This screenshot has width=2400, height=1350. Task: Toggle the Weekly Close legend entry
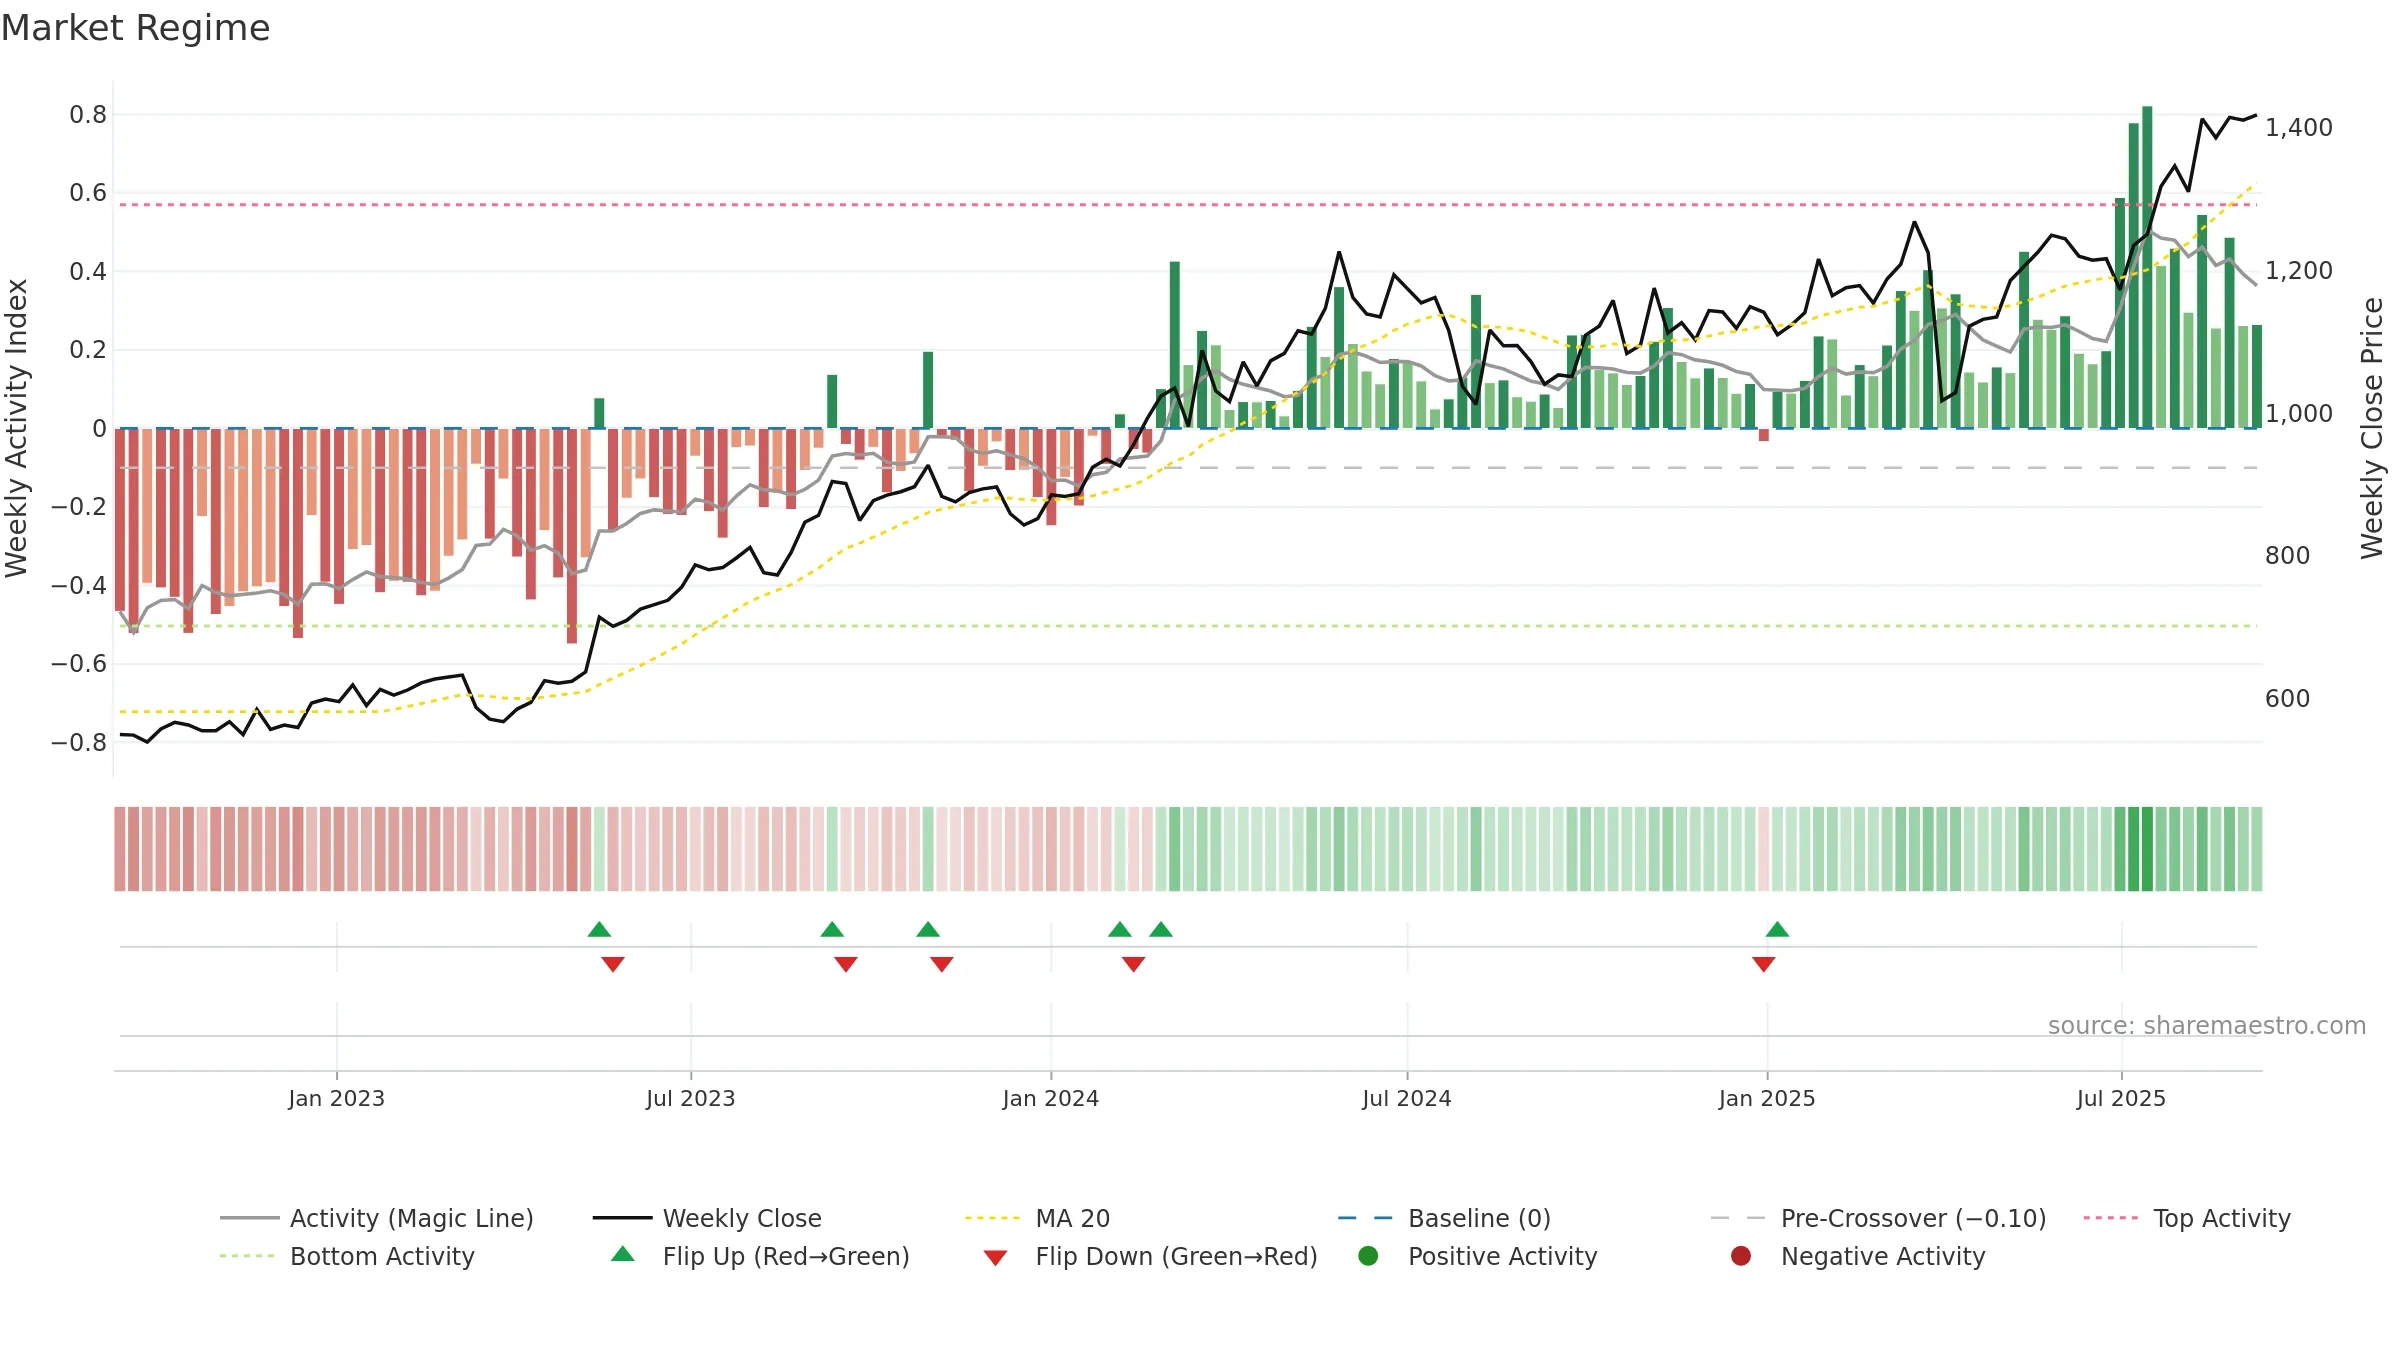pyautogui.click(x=707, y=1218)
